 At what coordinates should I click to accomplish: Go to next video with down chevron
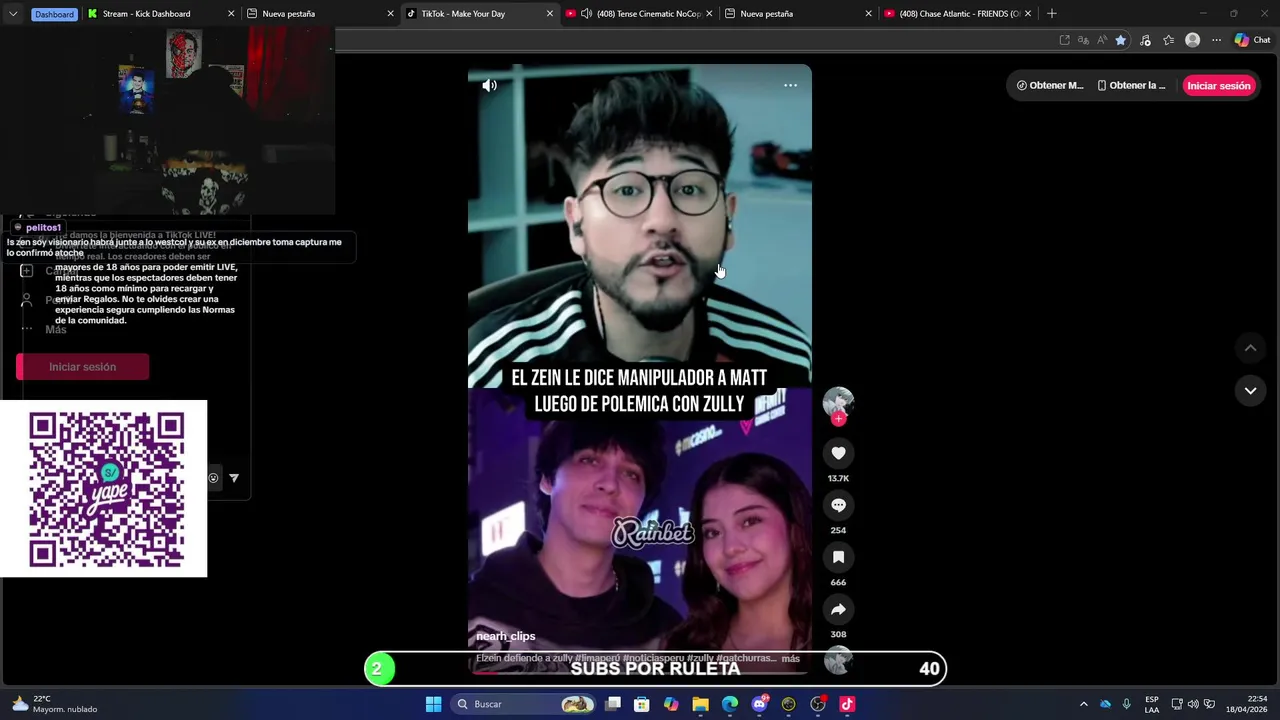(1250, 391)
